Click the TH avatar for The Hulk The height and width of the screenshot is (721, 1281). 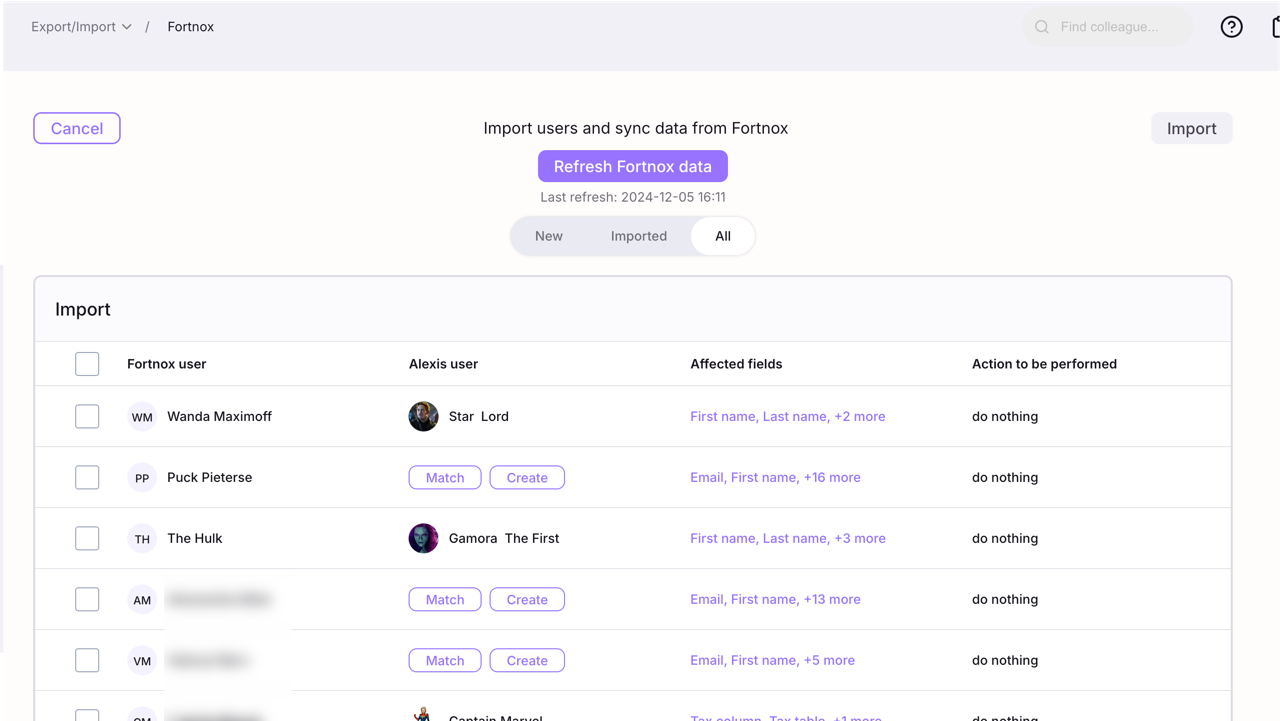point(142,539)
